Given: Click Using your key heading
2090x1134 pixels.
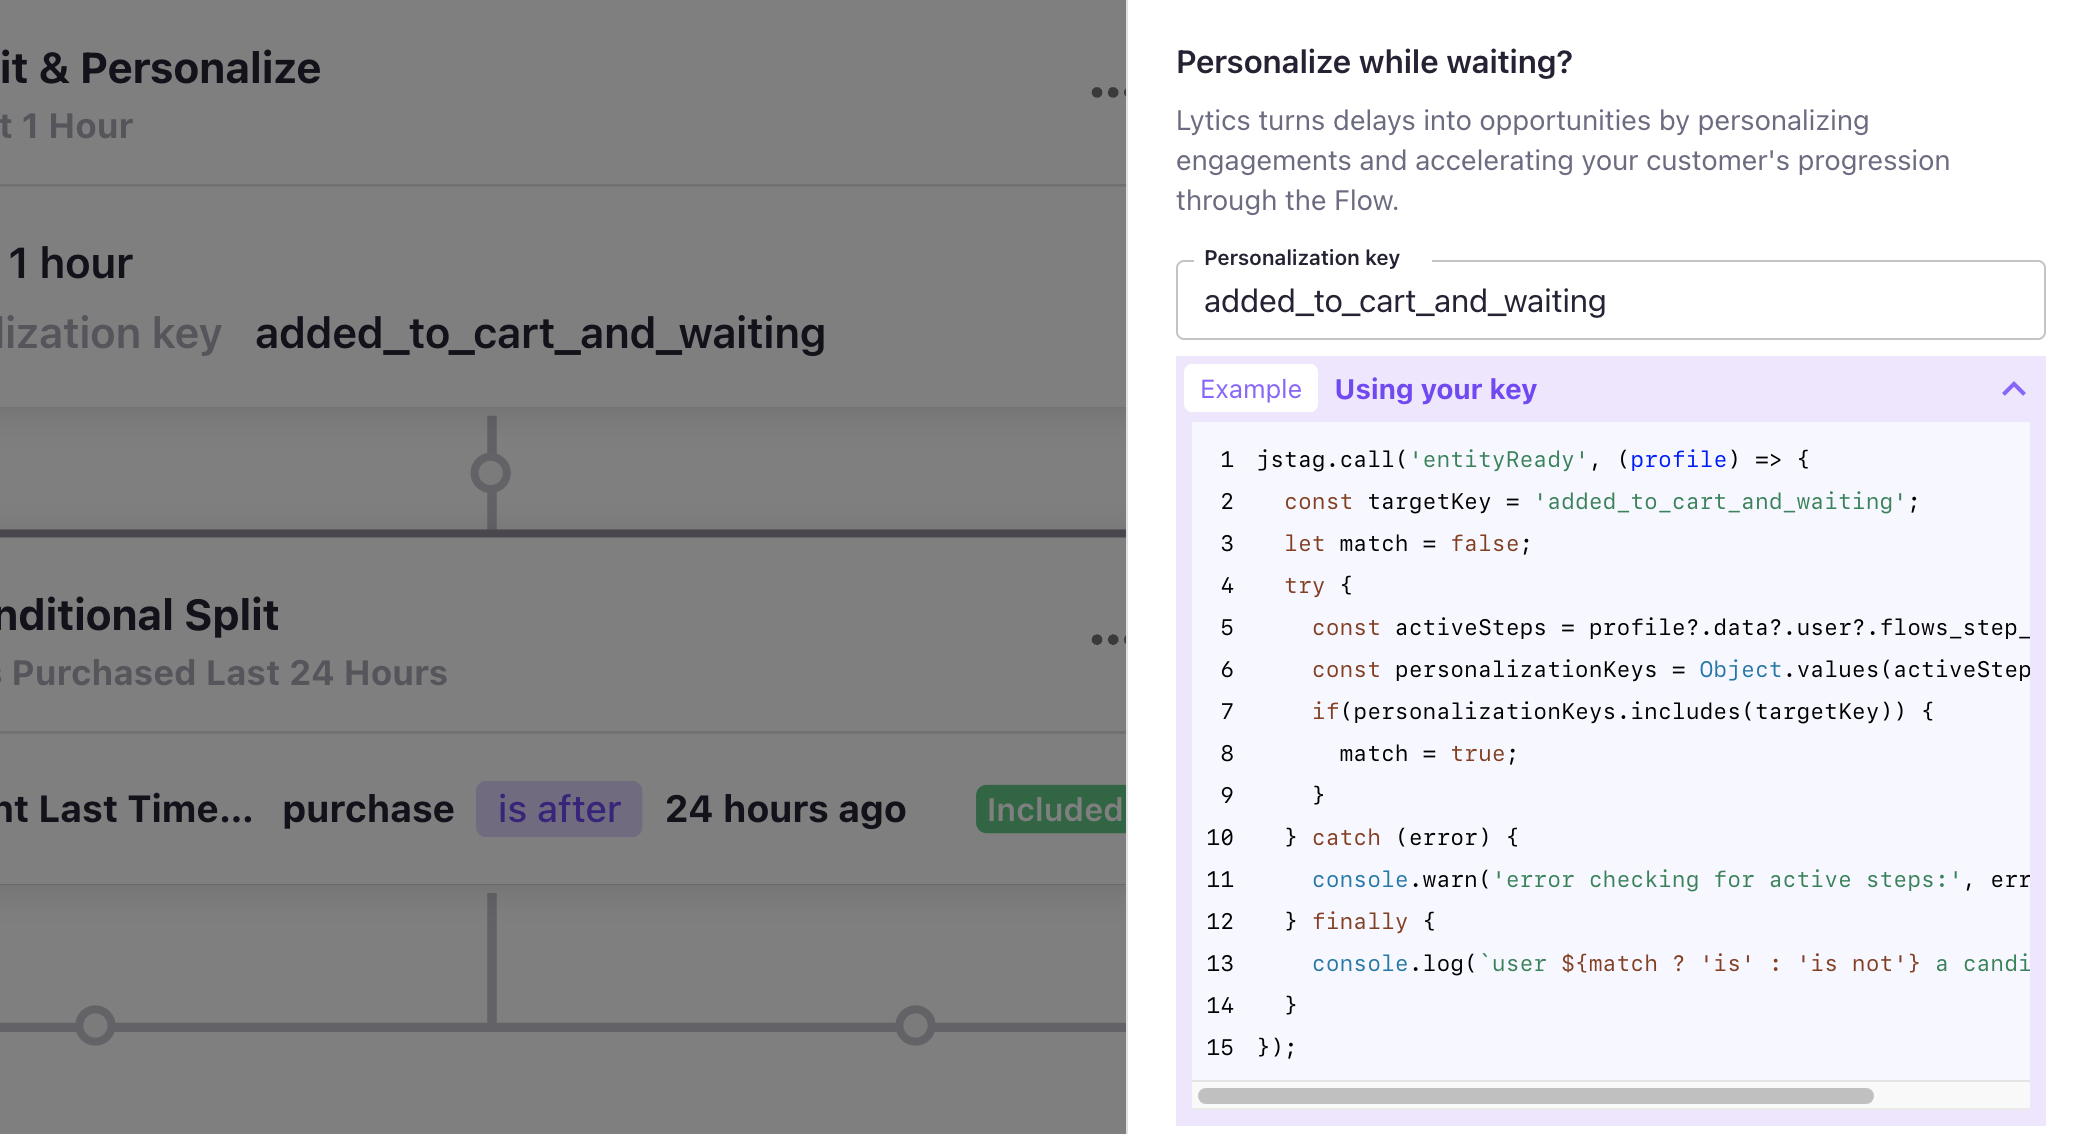Looking at the screenshot, I should 1435,389.
